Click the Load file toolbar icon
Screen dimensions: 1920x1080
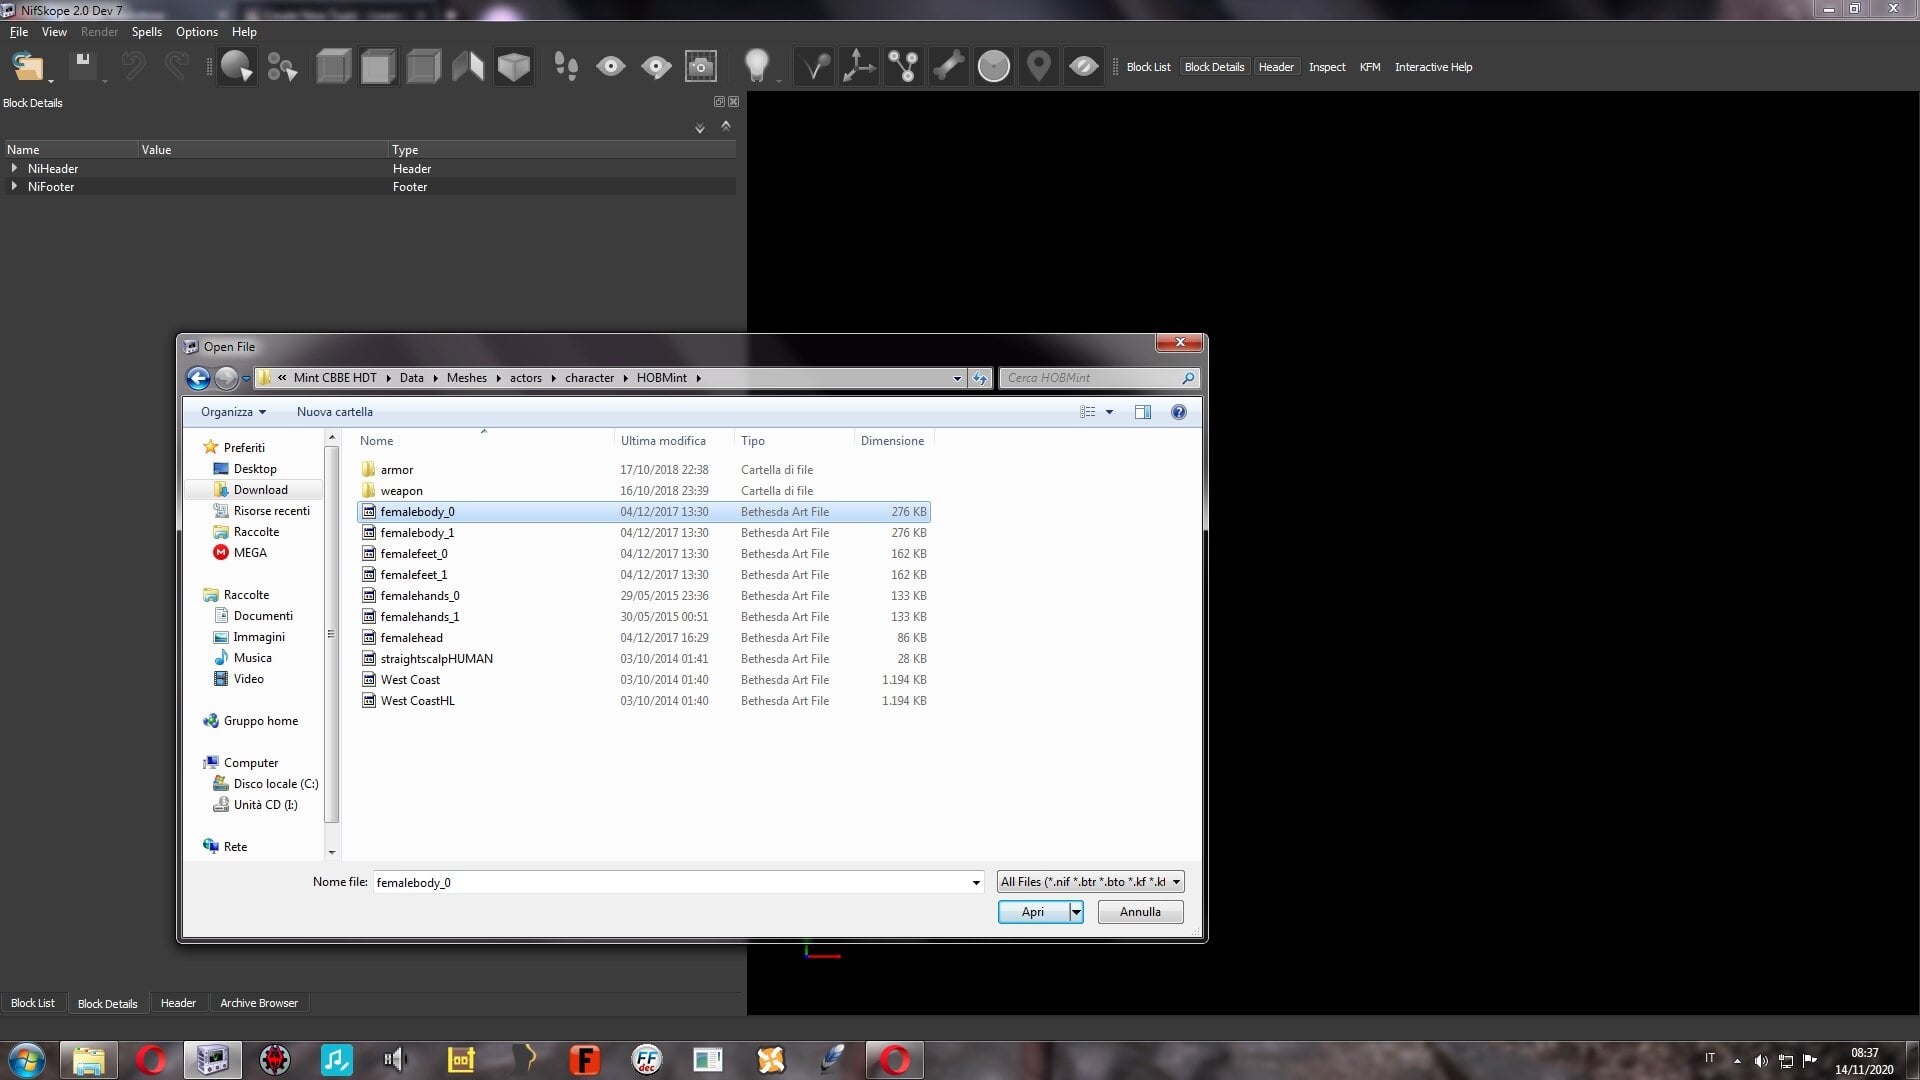pyautogui.click(x=27, y=67)
